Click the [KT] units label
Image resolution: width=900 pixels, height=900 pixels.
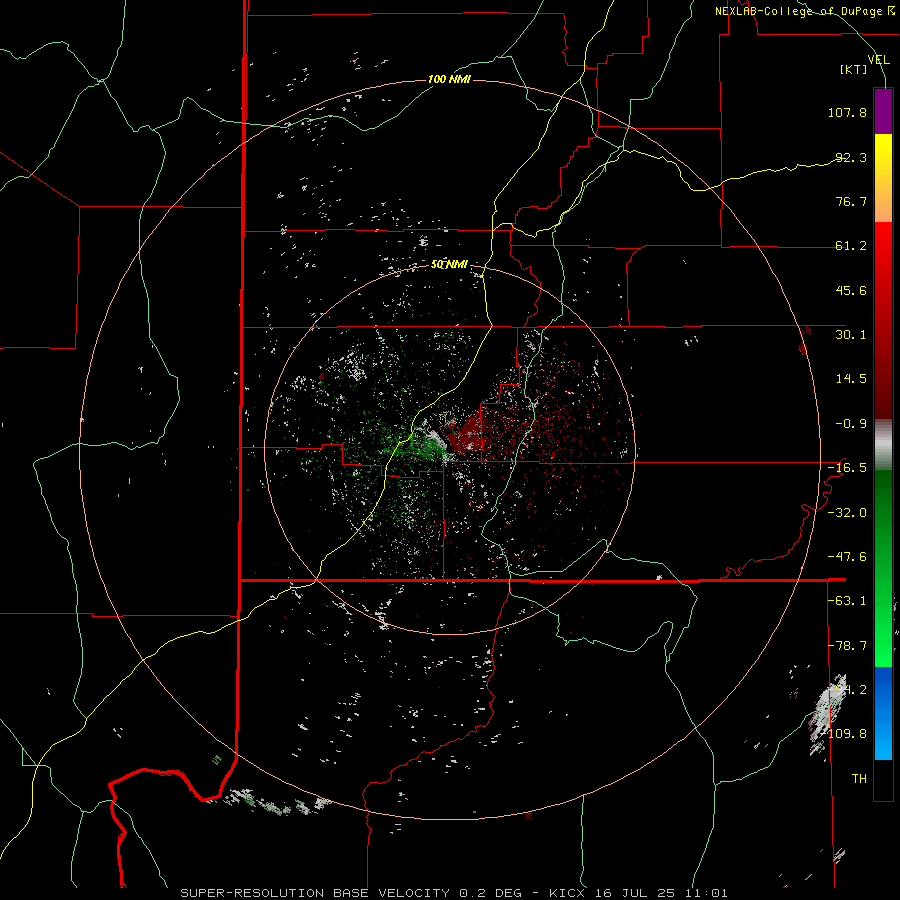click(x=854, y=69)
